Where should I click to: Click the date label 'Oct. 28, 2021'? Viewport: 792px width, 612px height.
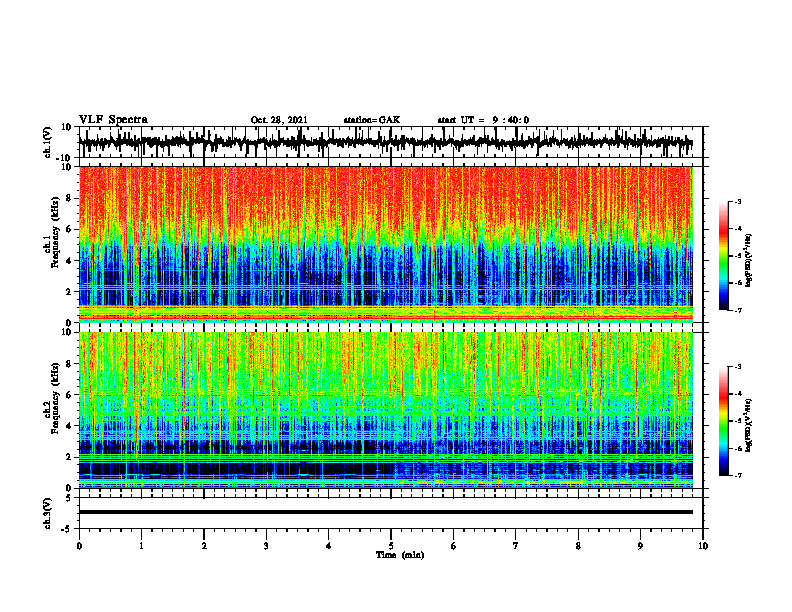(279, 120)
